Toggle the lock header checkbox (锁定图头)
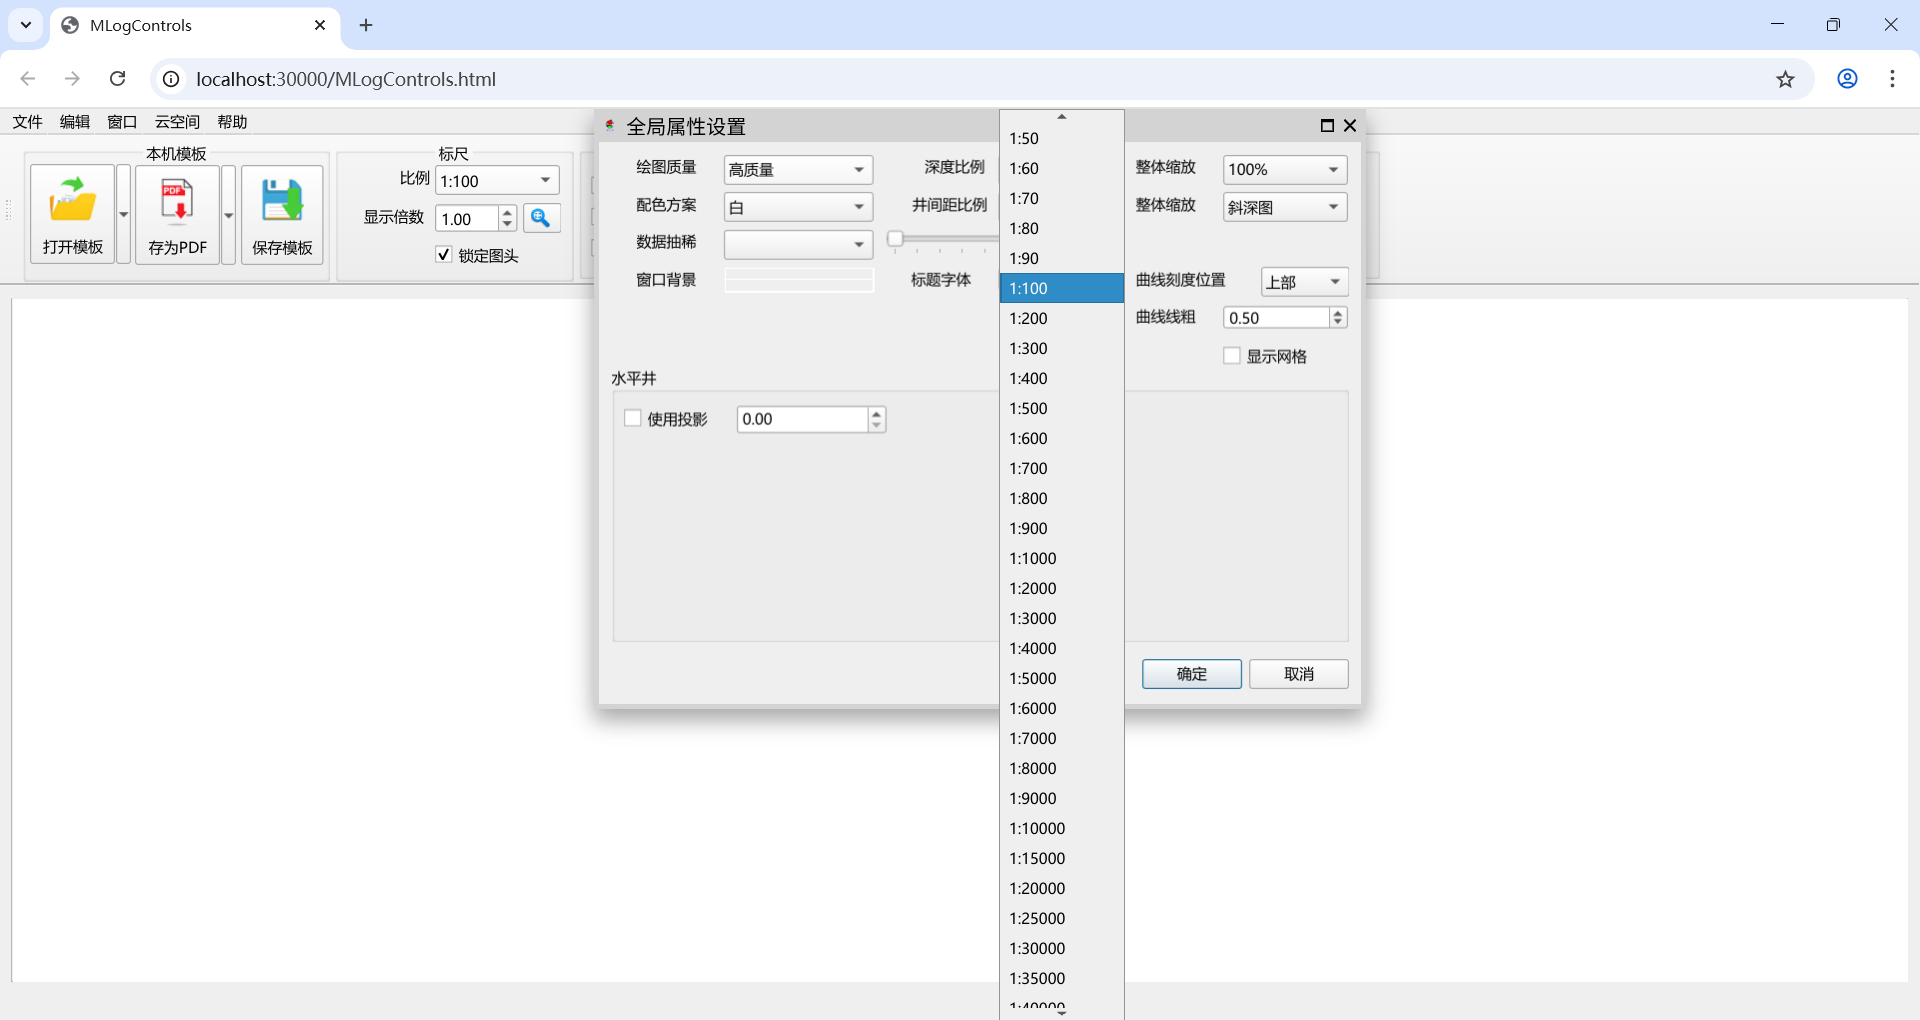The width and height of the screenshot is (1920, 1020). [444, 255]
